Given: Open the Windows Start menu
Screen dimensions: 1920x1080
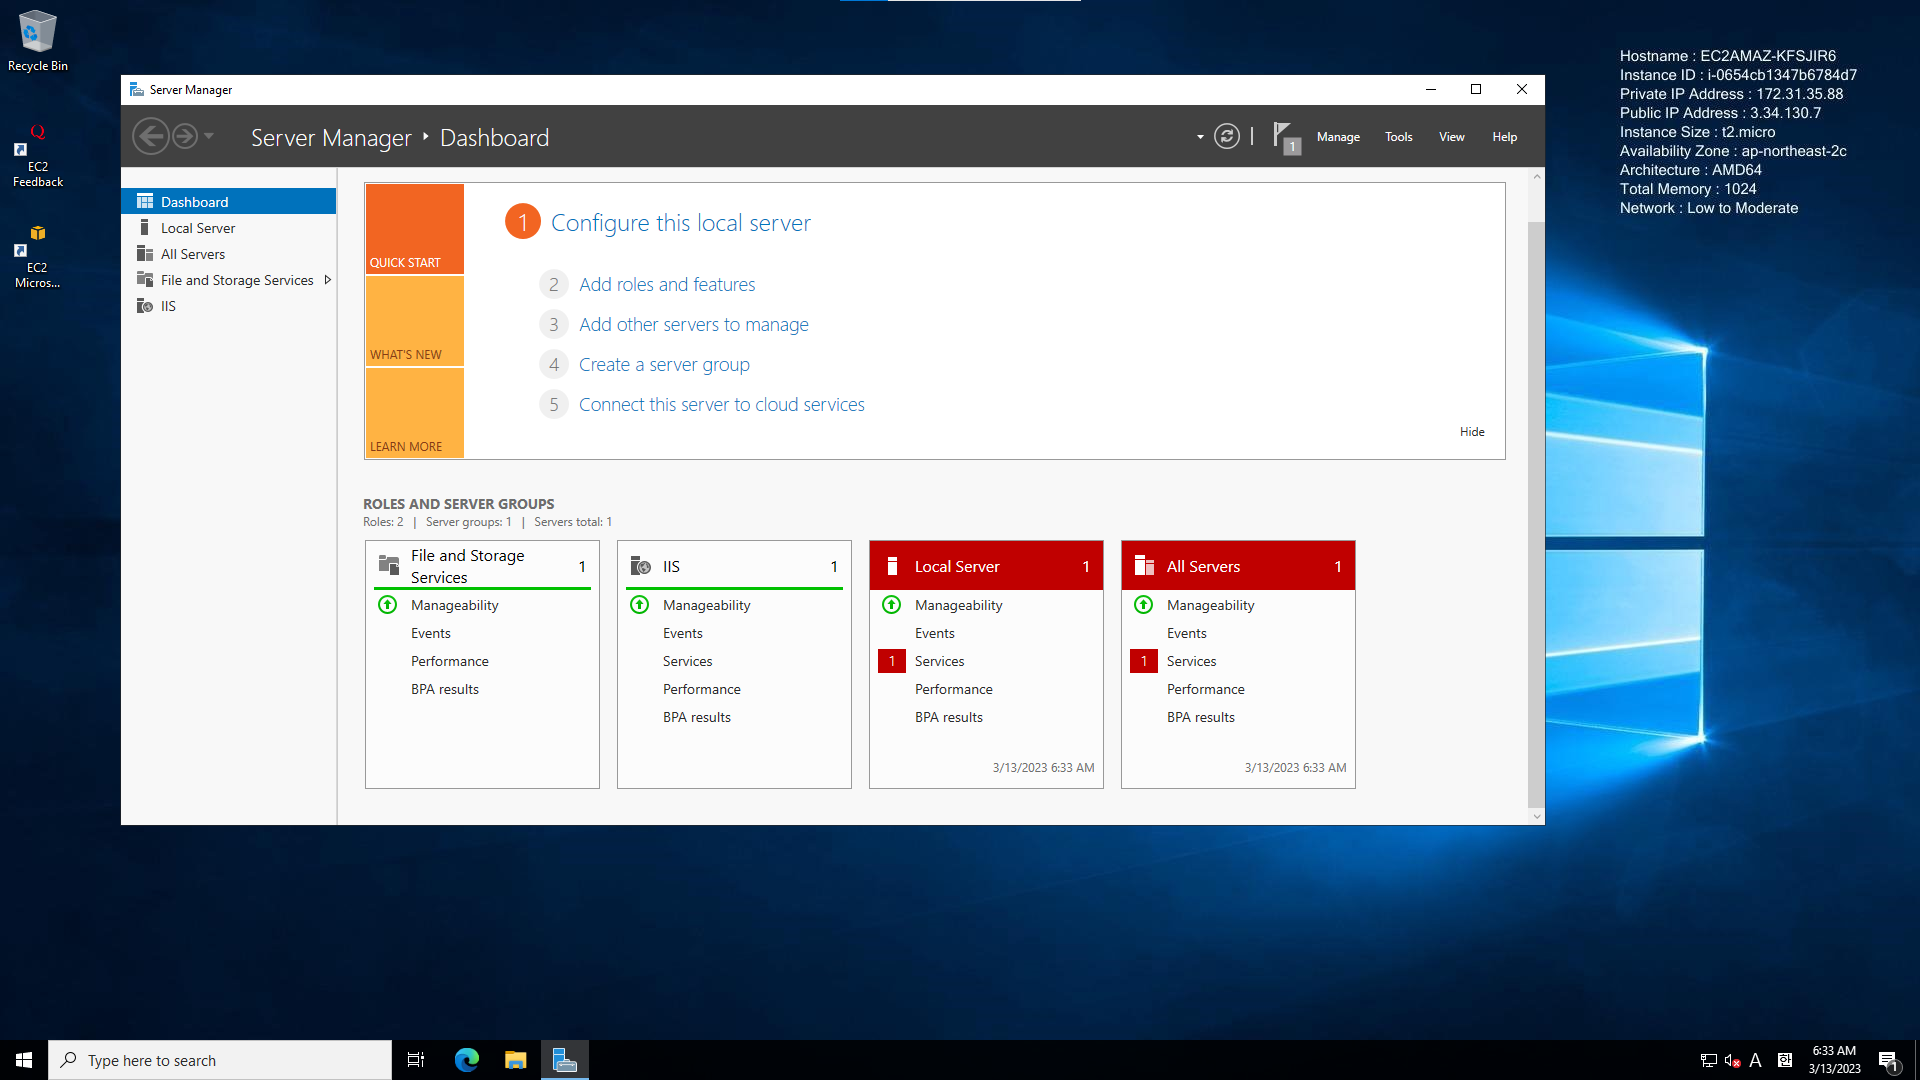Looking at the screenshot, I should [x=24, y=1060].
